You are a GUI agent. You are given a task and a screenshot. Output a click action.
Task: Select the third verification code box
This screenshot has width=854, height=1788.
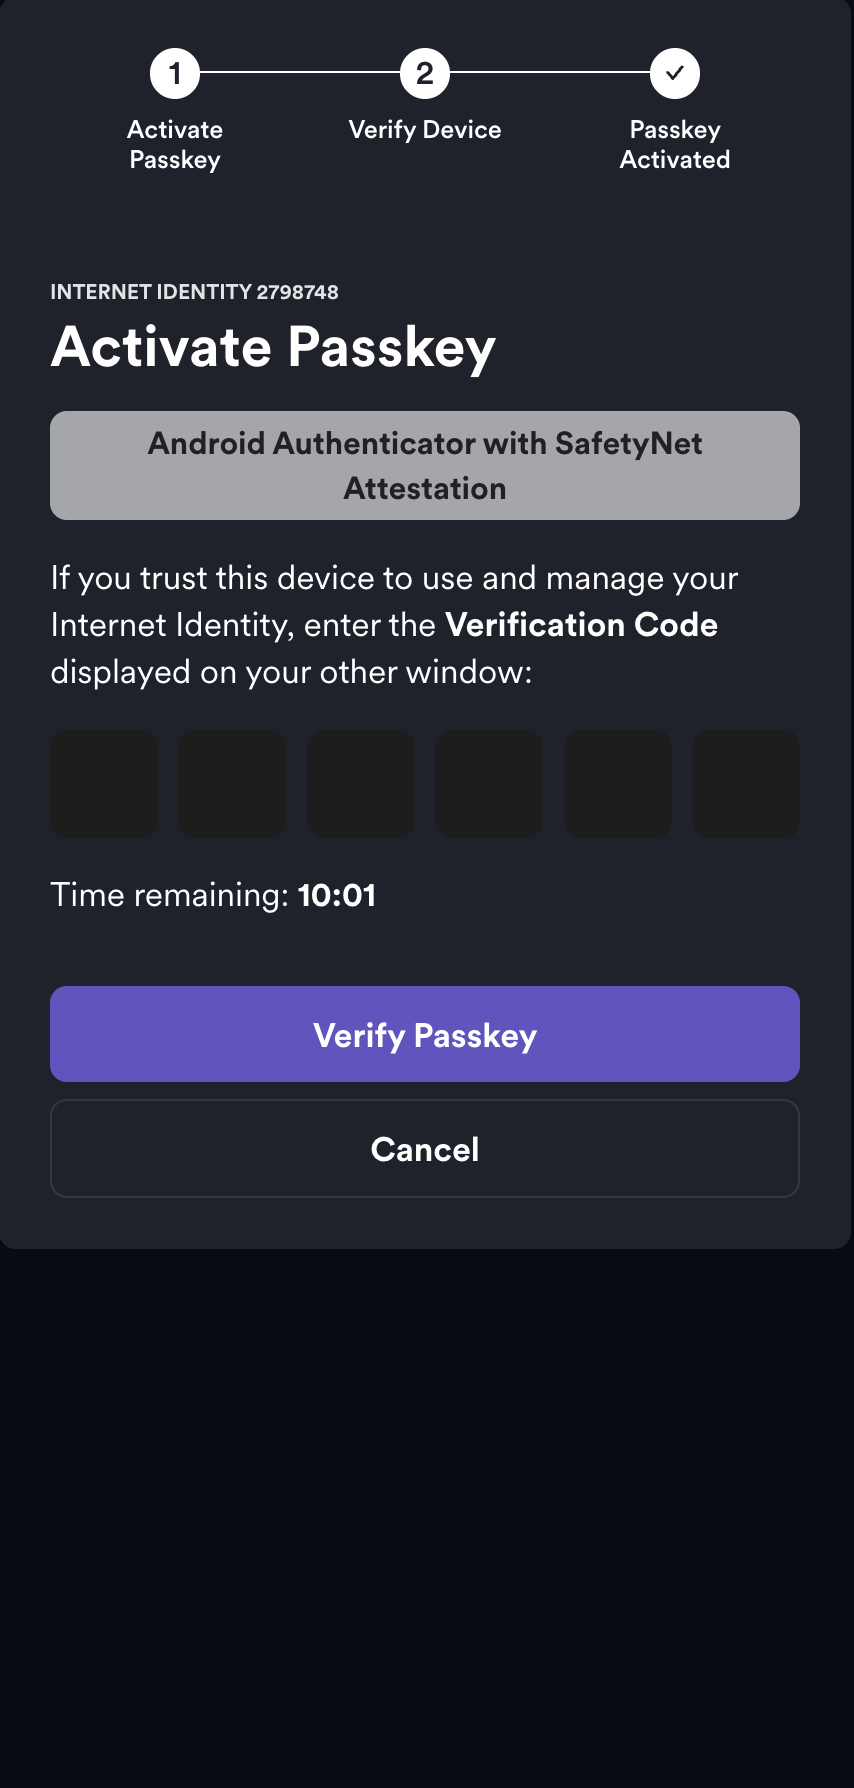click(x=361, y=783)
